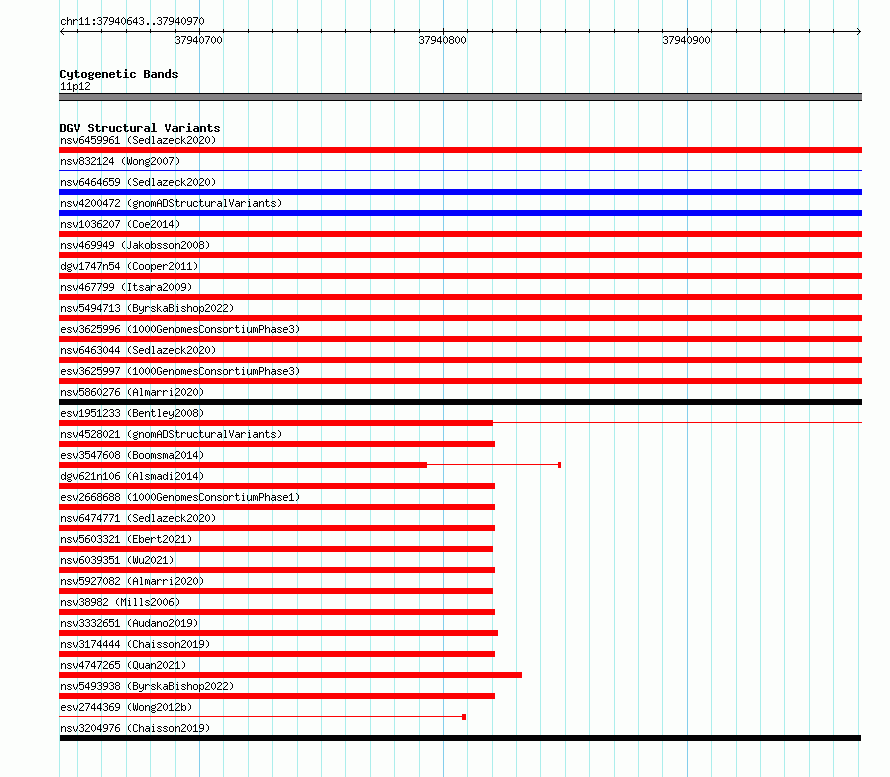The image size is (890, 777).
Task: Click esv3547608 (Boomsma2014) label
Action: (132, 455)
